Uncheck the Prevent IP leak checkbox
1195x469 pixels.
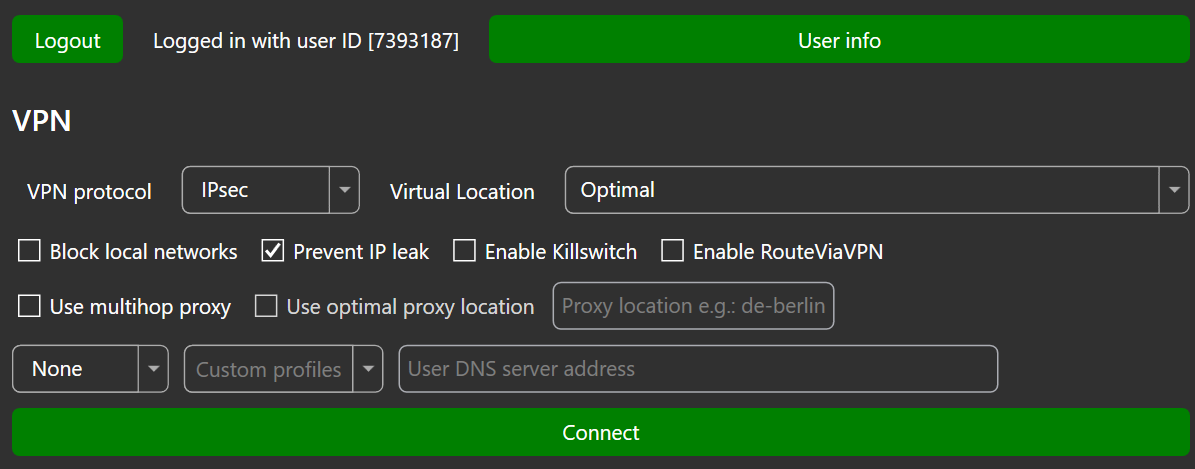click(x=273, y=251)
